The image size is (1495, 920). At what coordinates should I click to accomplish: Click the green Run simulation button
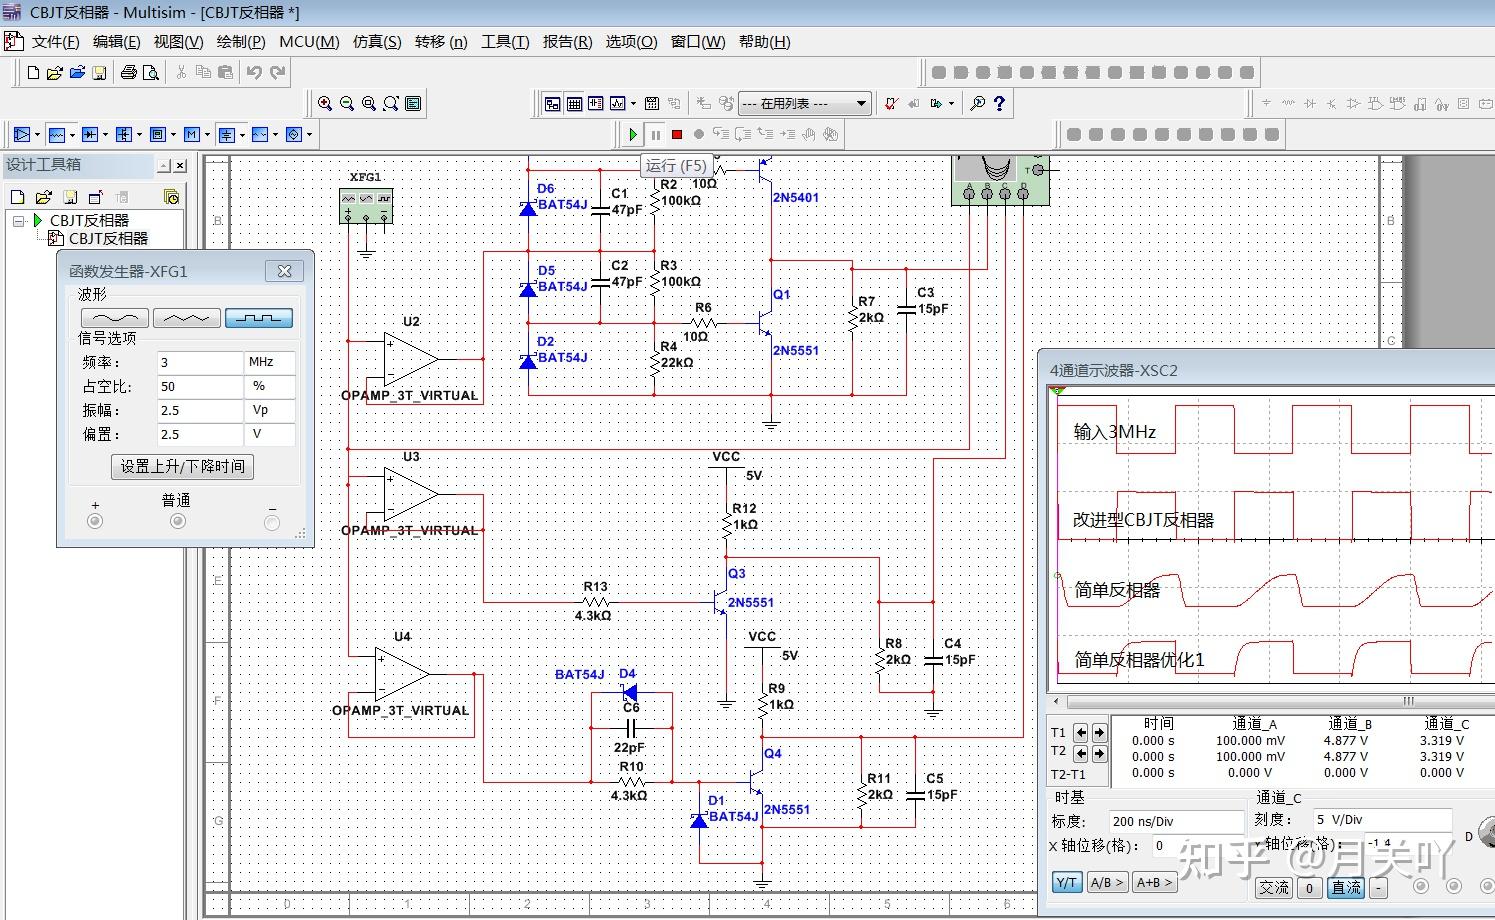point(633,134)
